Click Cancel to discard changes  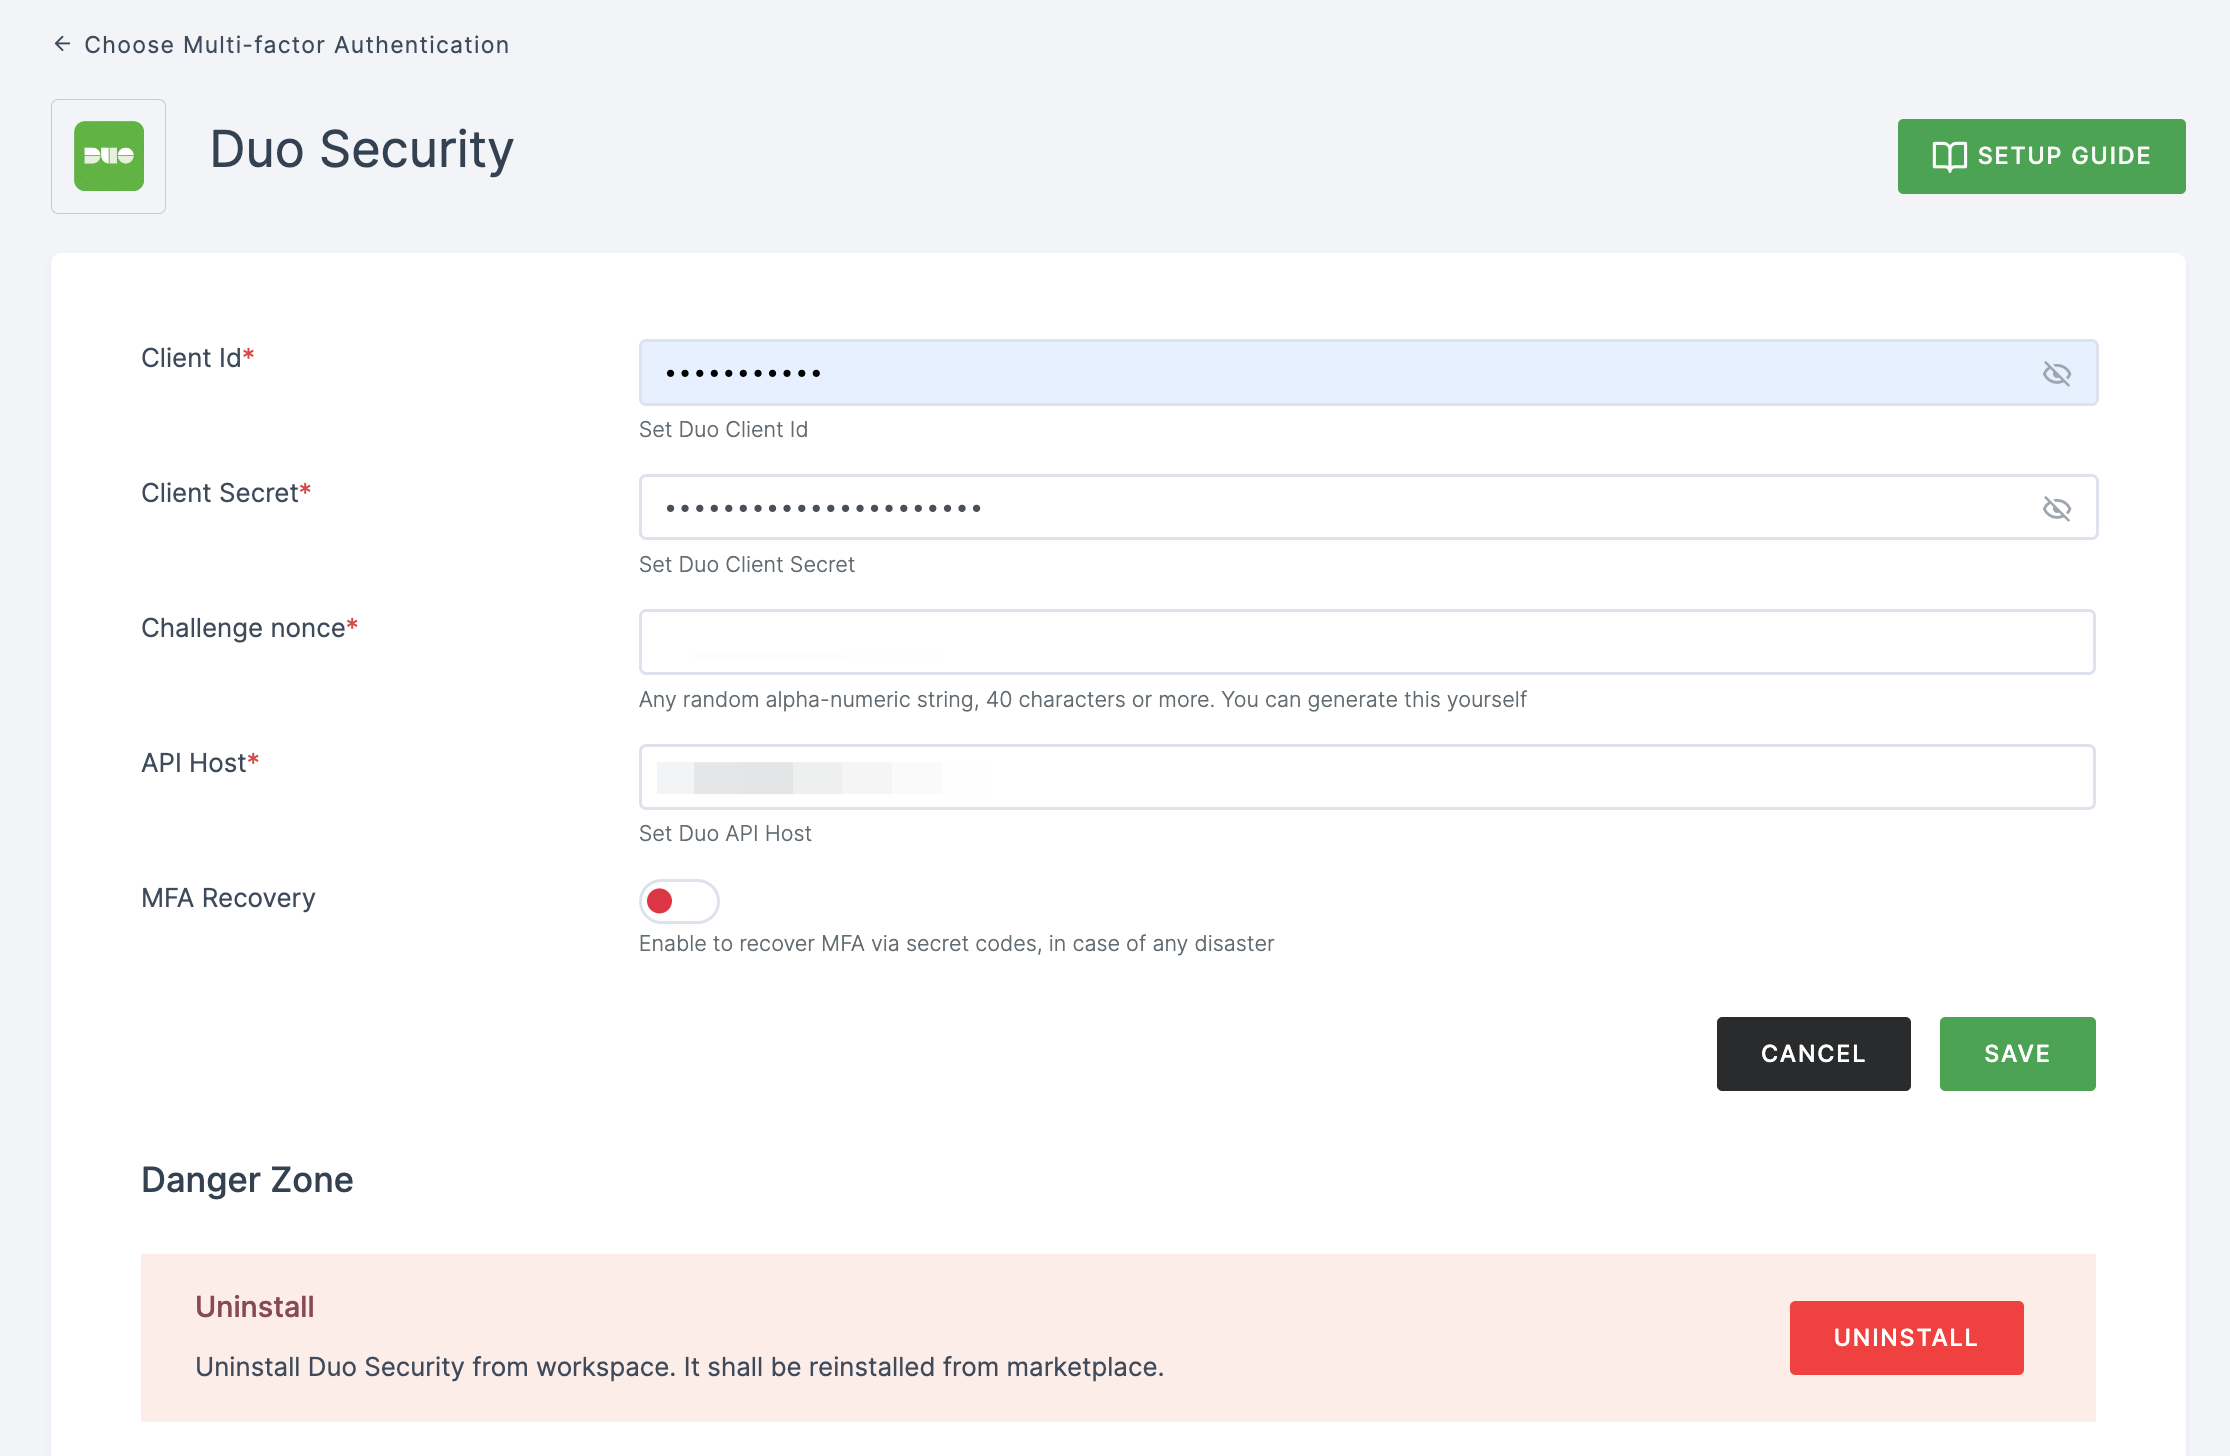(1816, 1051)
